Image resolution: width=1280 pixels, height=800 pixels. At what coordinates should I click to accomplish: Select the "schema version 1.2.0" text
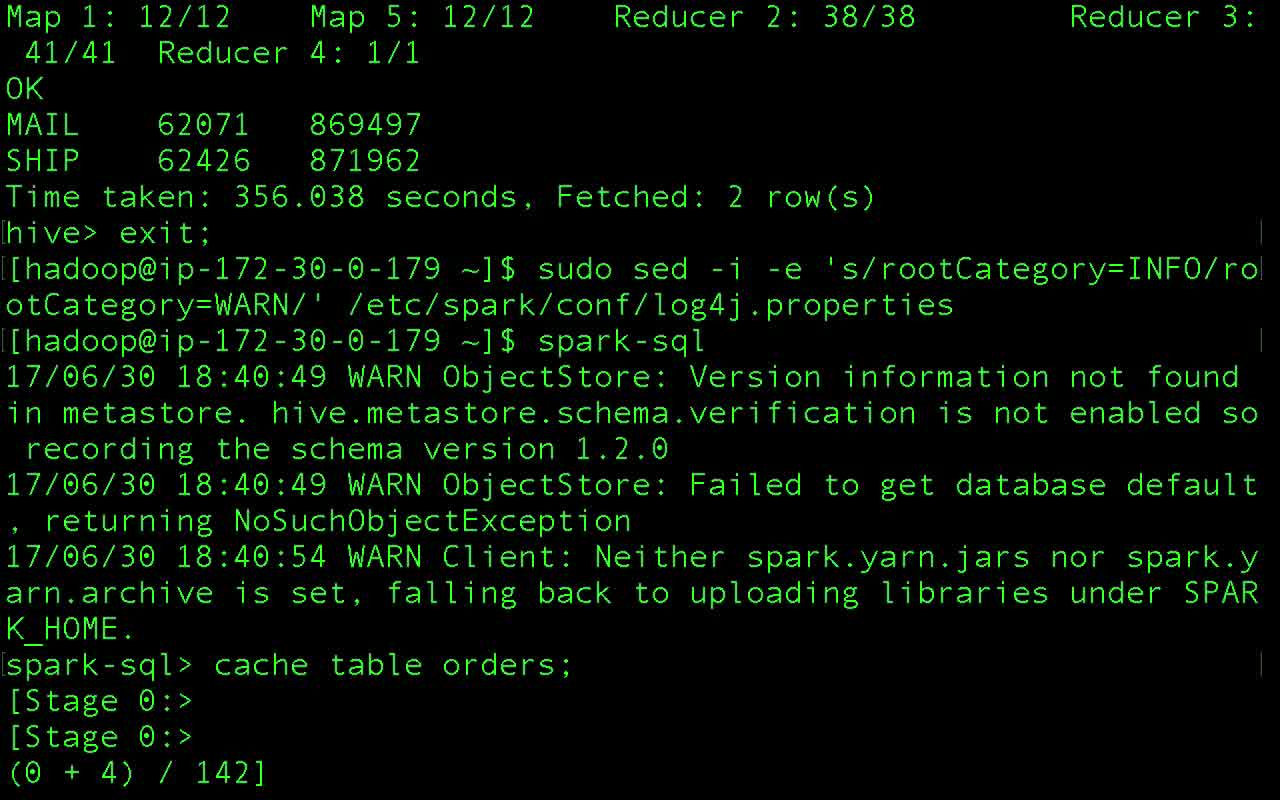click(x=479, y=449)
